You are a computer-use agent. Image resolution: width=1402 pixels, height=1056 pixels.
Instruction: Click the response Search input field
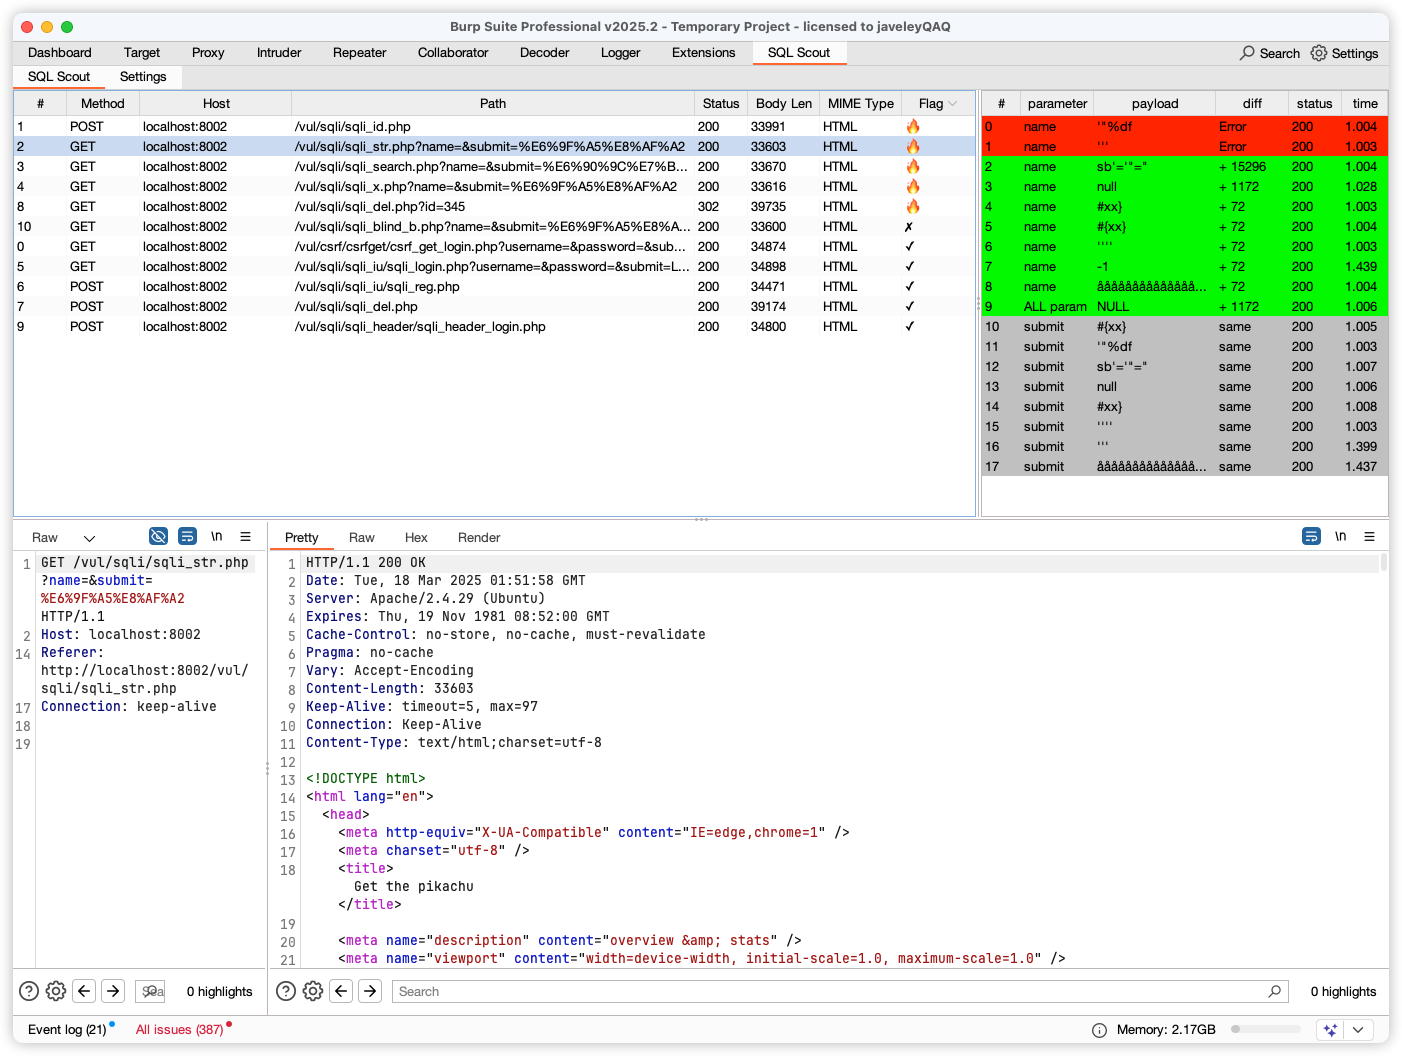(830, 991)
